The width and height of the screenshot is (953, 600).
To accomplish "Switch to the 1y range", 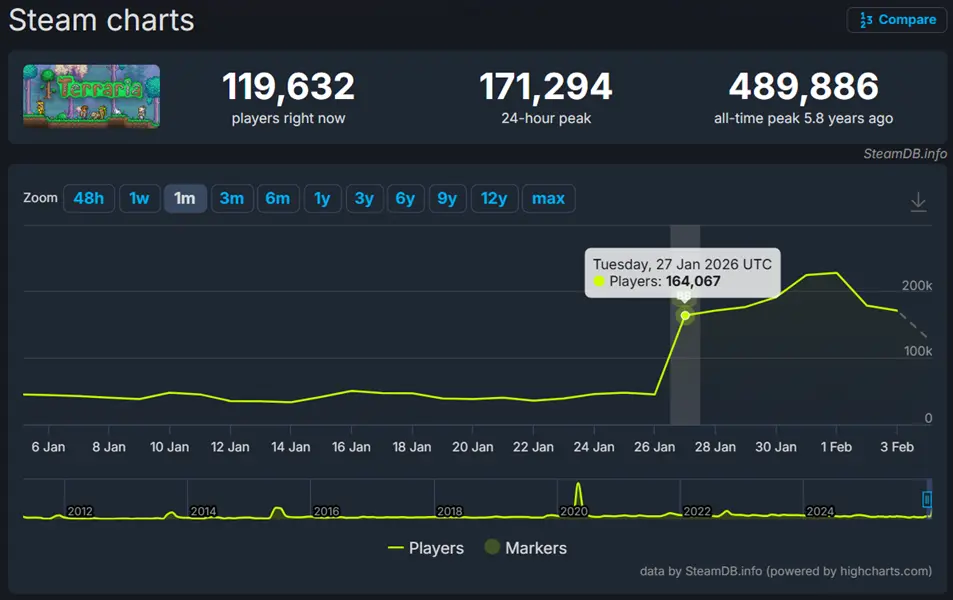I will pos(322,198).
